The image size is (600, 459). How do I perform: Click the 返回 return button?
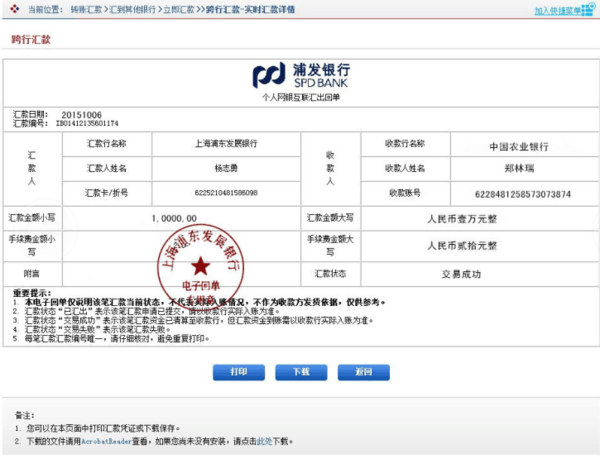click(364, 372)
